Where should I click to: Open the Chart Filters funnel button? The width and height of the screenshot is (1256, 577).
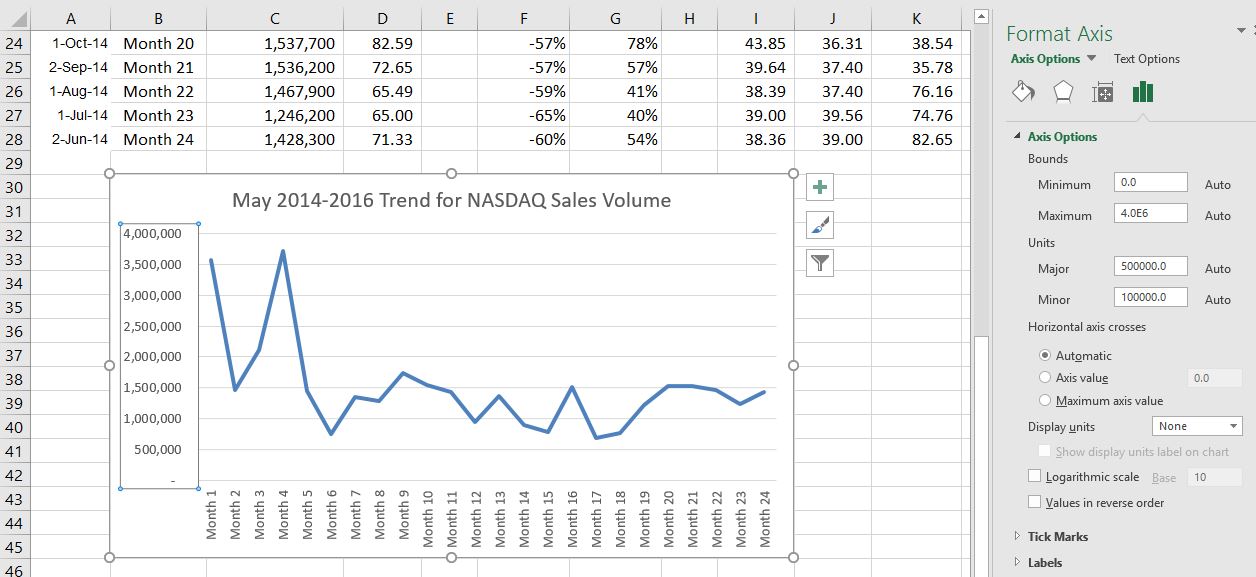click(x=820, y=263)
